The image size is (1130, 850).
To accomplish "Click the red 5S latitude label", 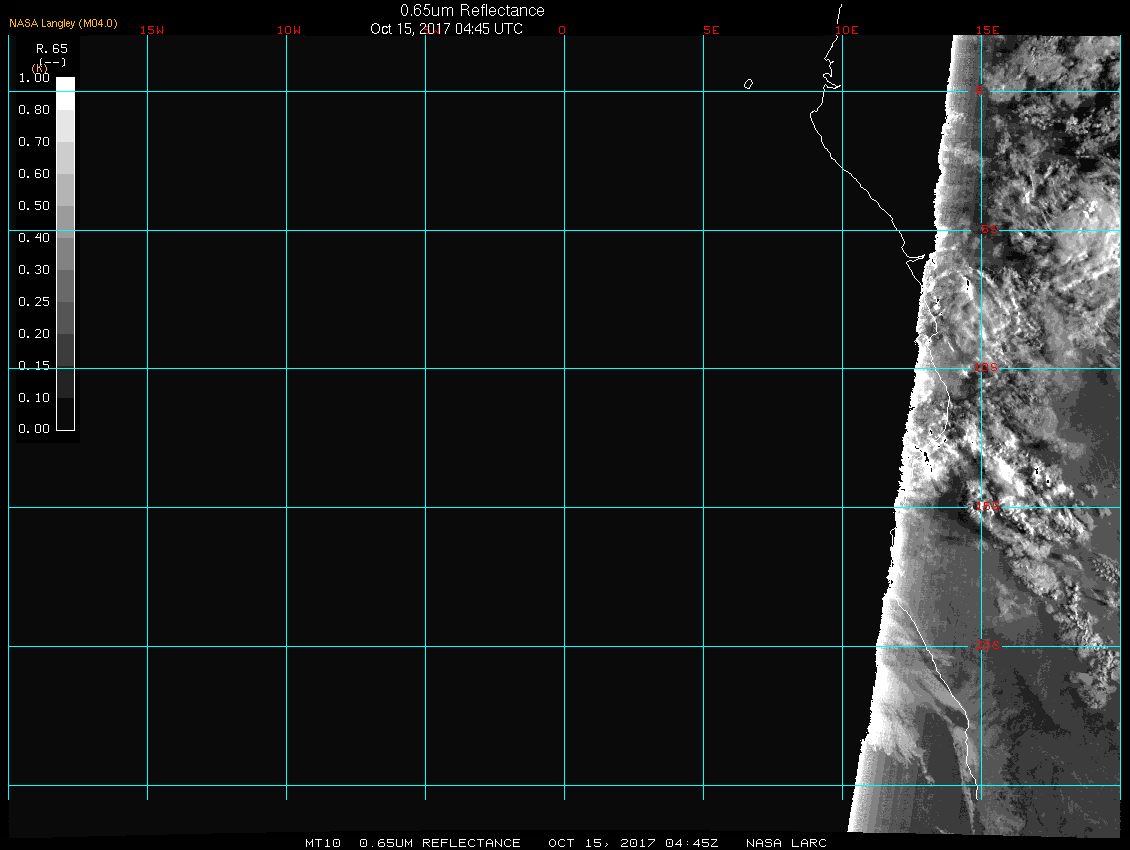I will [x=988, y=231].
